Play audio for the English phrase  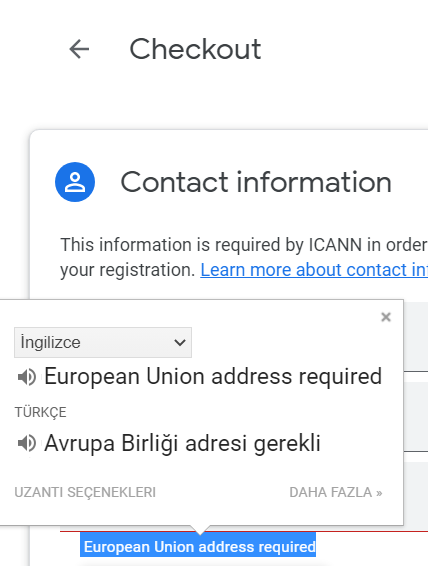(27, 377)
